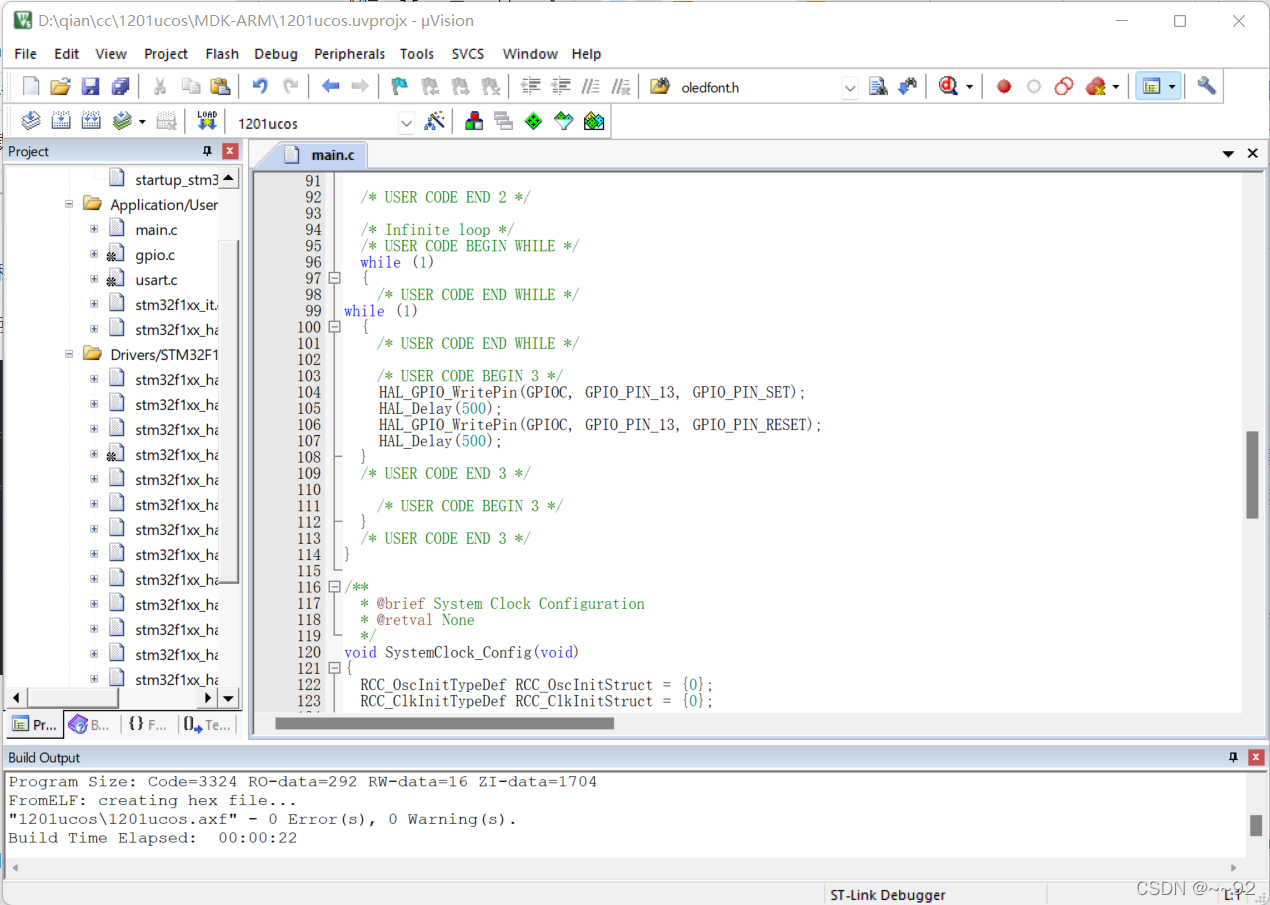This screenshot has height=905, width=1270.
Task: Open debug session dropdown arrow
Action: pyautogui.click(x=970, y=87)
